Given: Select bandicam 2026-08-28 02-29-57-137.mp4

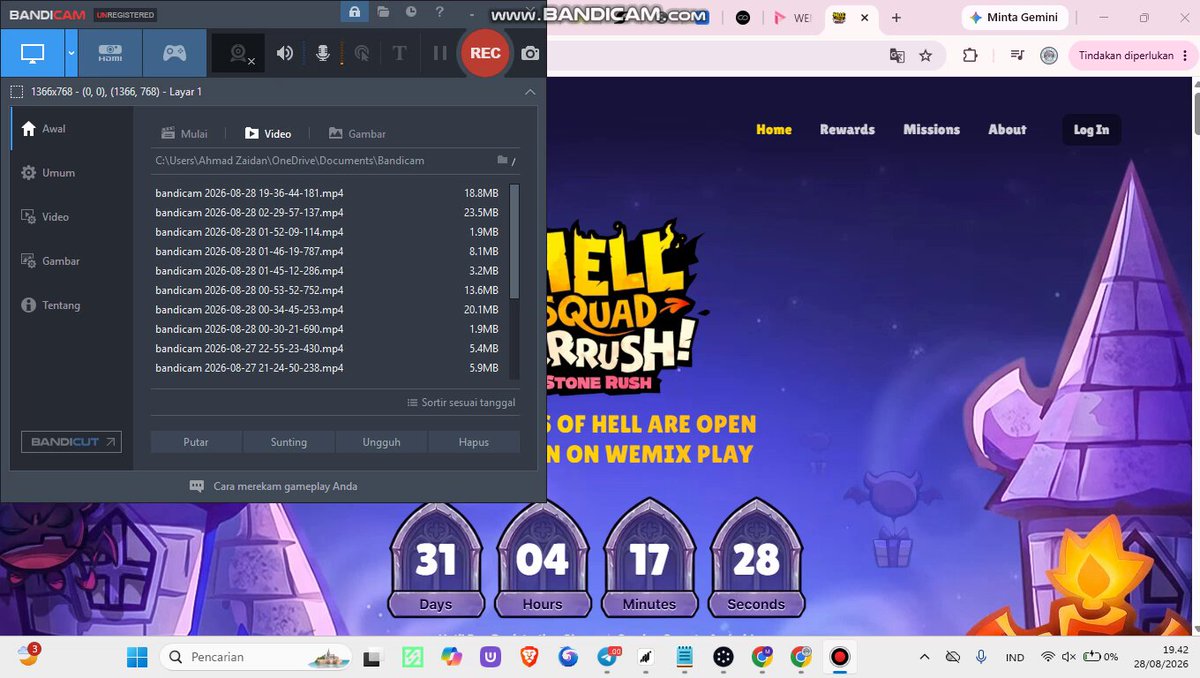Looking at the screenshot, I should [328, 213].
